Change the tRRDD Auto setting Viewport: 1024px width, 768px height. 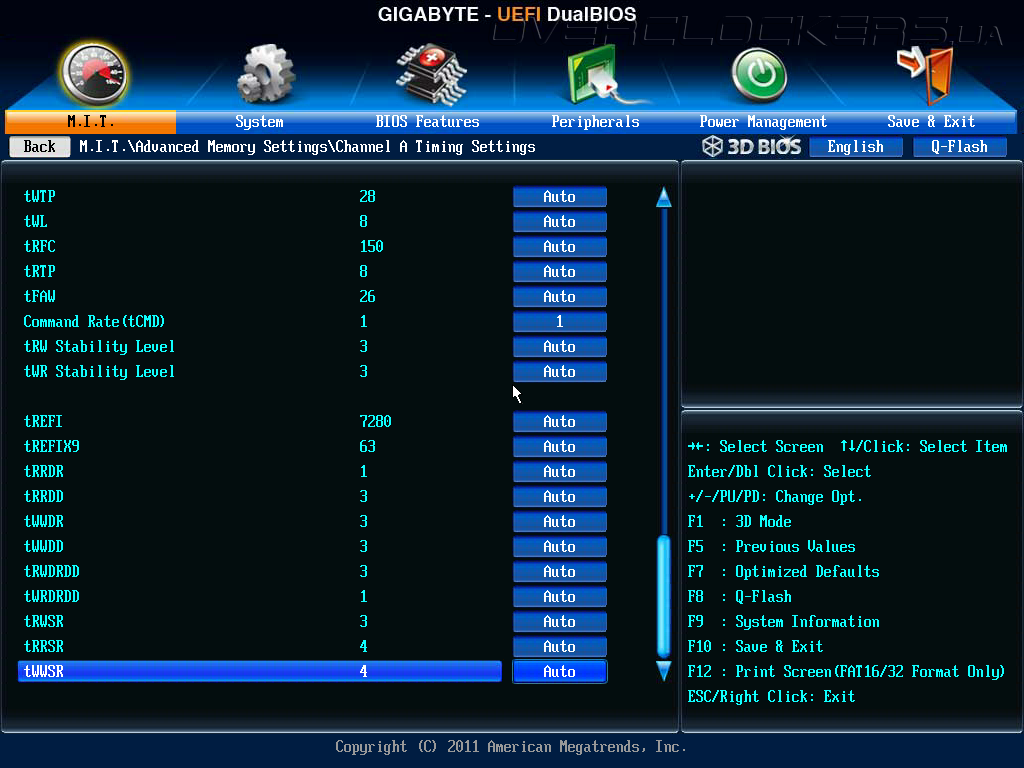[x=560, y=496]
